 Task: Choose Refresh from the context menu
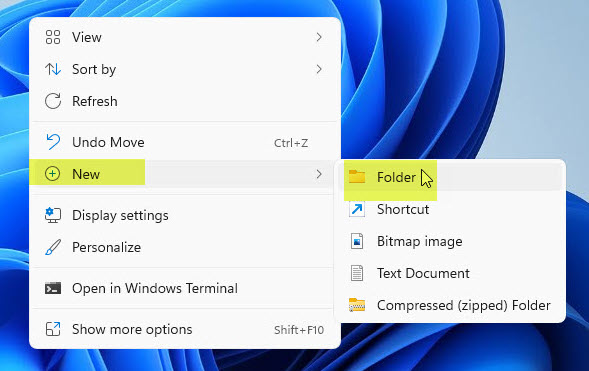tap(185, 101)
